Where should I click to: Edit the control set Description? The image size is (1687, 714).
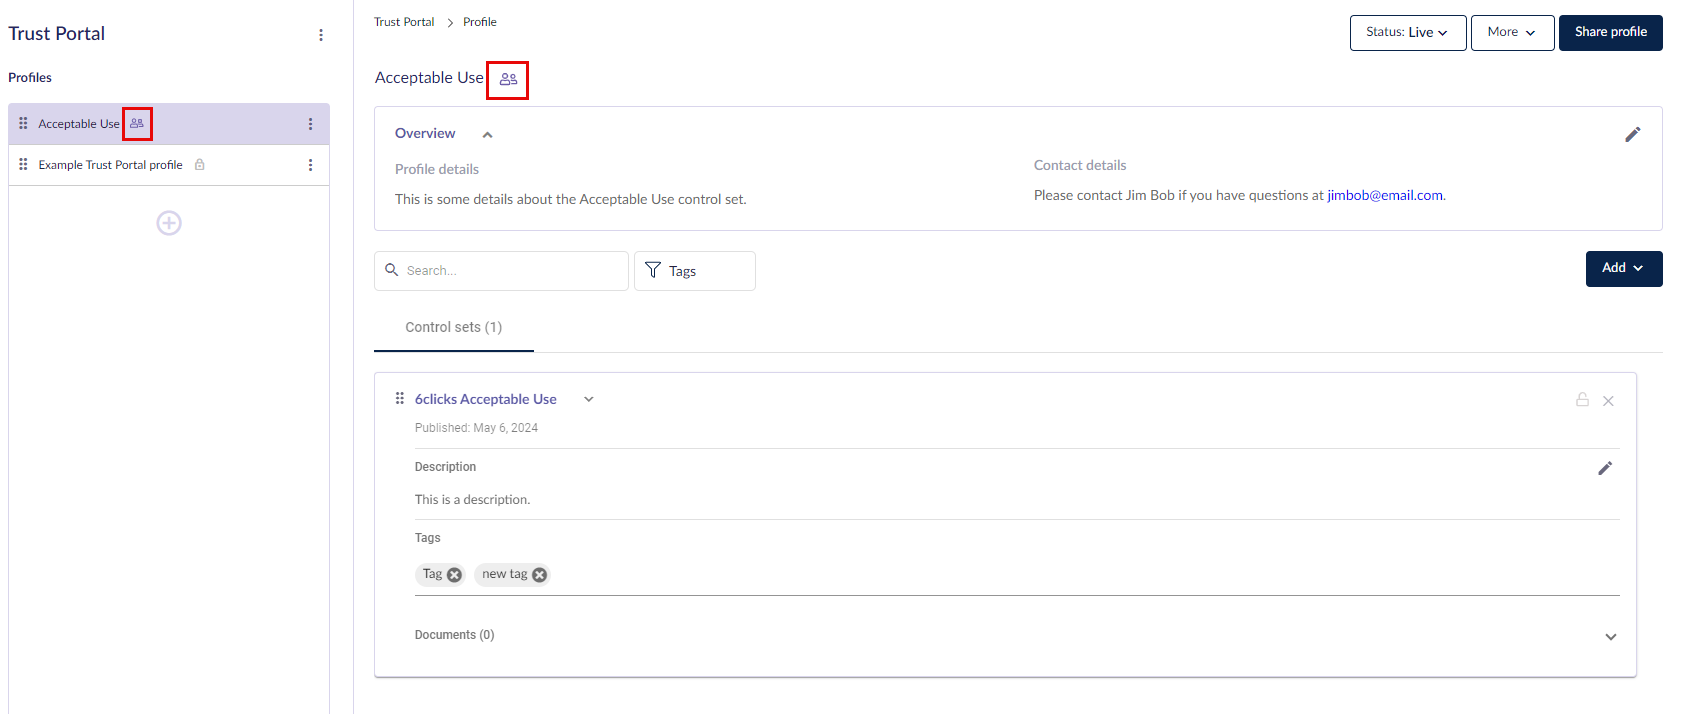(x=1605, y=468)
